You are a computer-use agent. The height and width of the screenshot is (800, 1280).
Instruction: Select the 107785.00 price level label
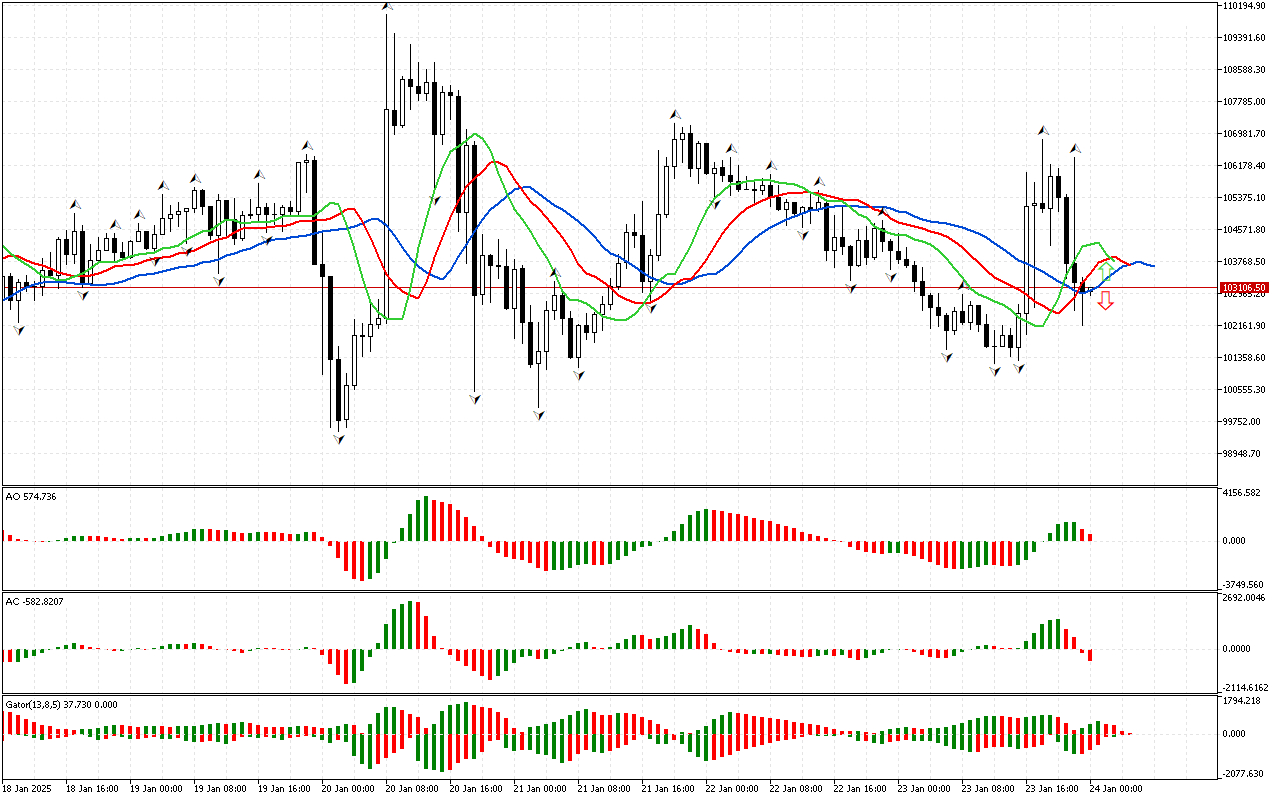point(1244,102)
